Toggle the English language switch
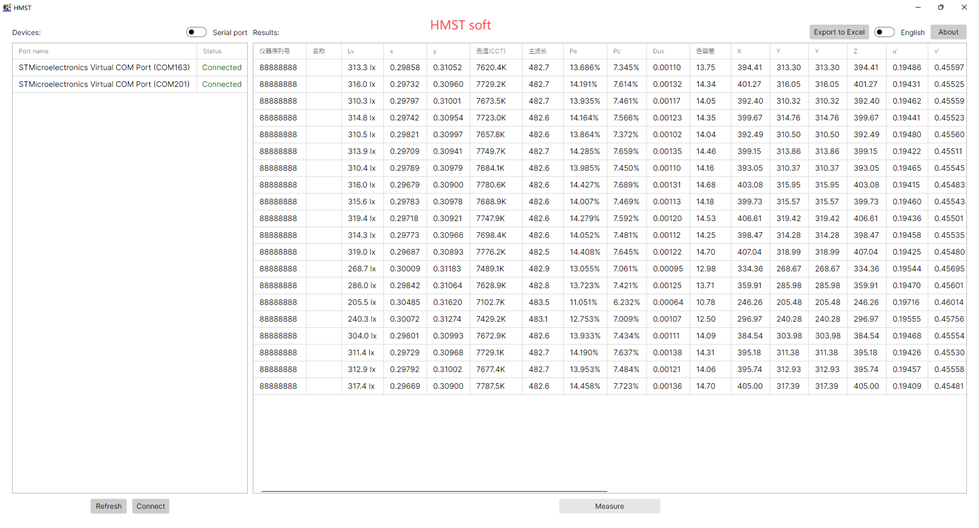Image resolution: width=979 pixels, height=528 pixels. point(884,32)
